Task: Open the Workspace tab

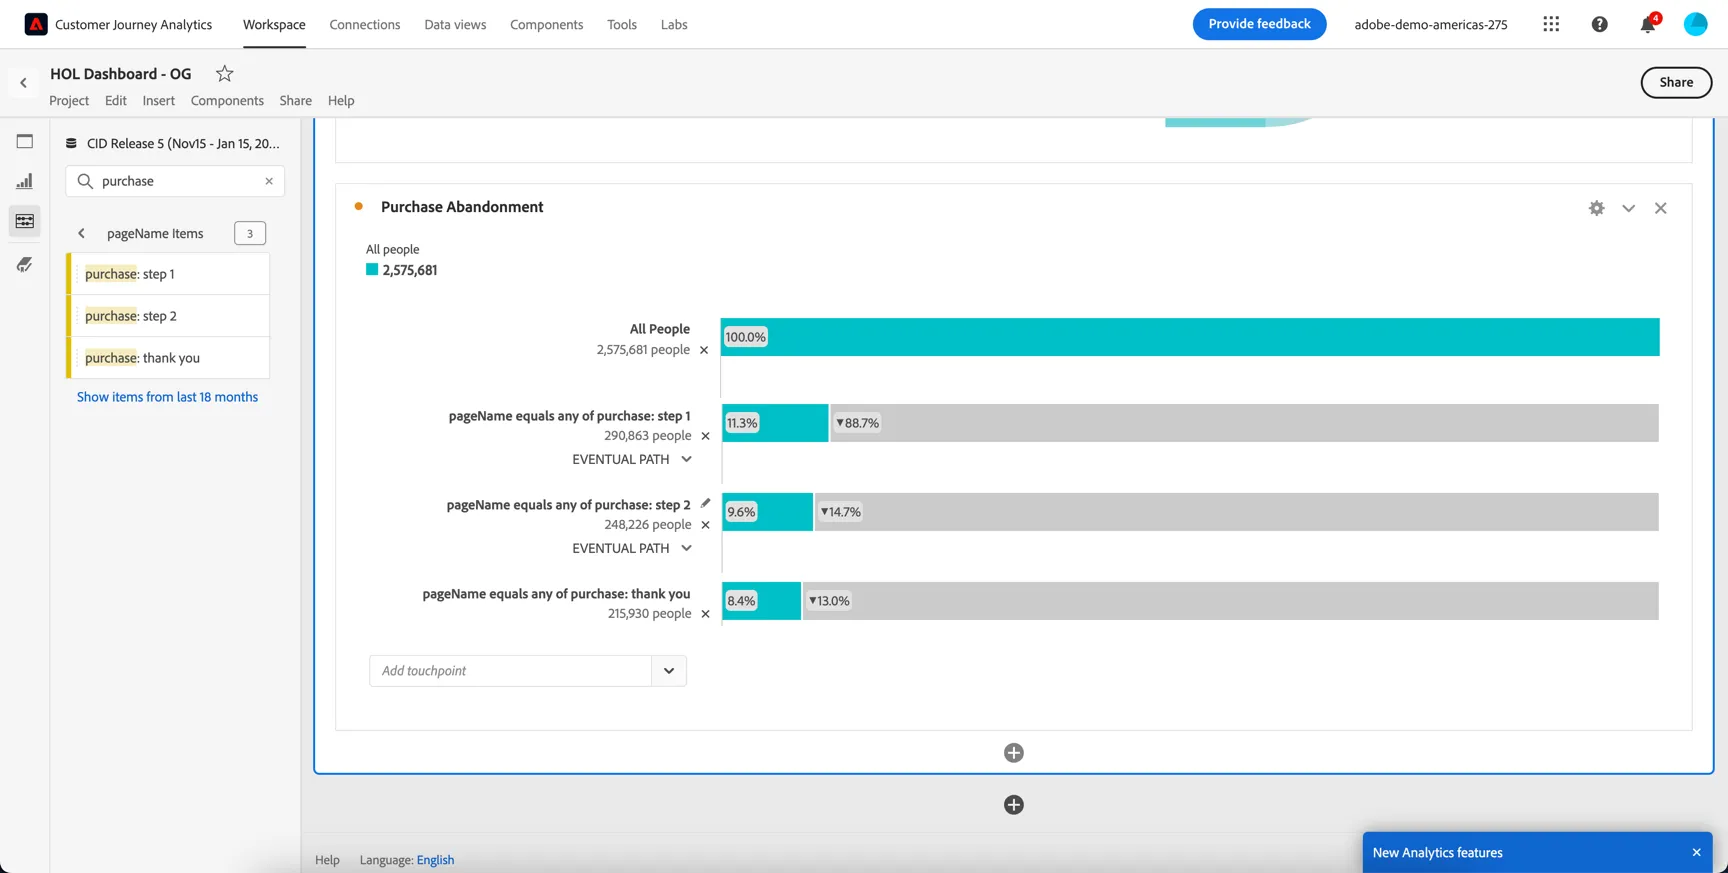Action: (x=274, y=25)
